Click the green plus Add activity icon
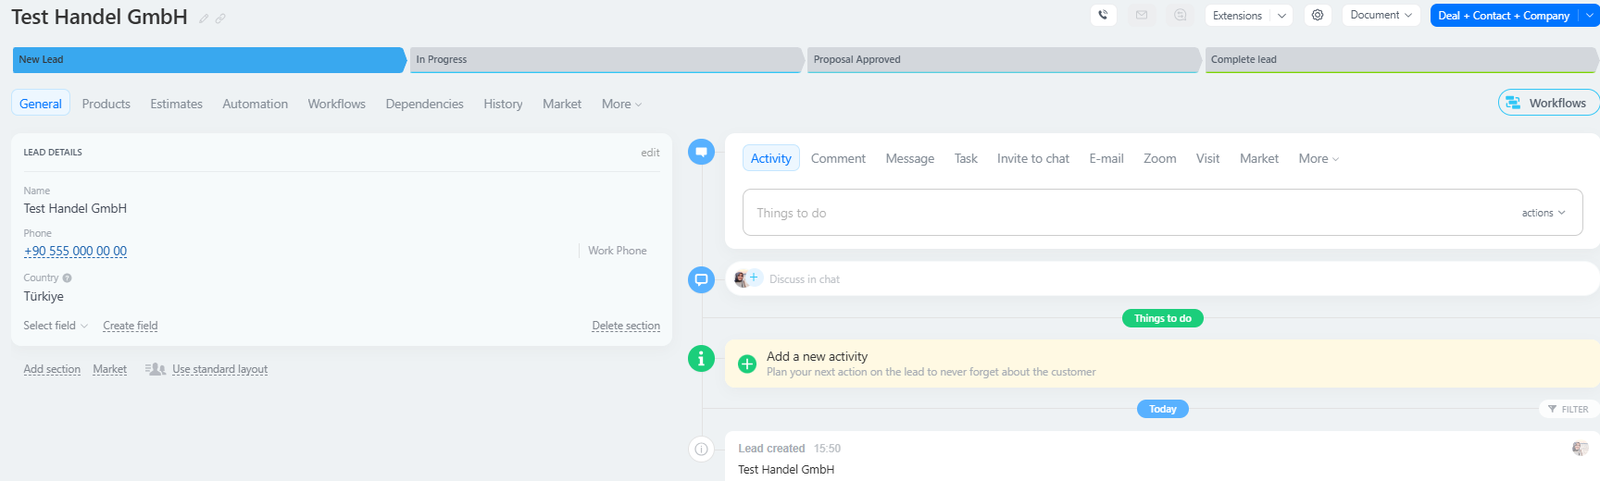Image resolution: width=1600 pixels, height=481 pixels. (747, 364)
